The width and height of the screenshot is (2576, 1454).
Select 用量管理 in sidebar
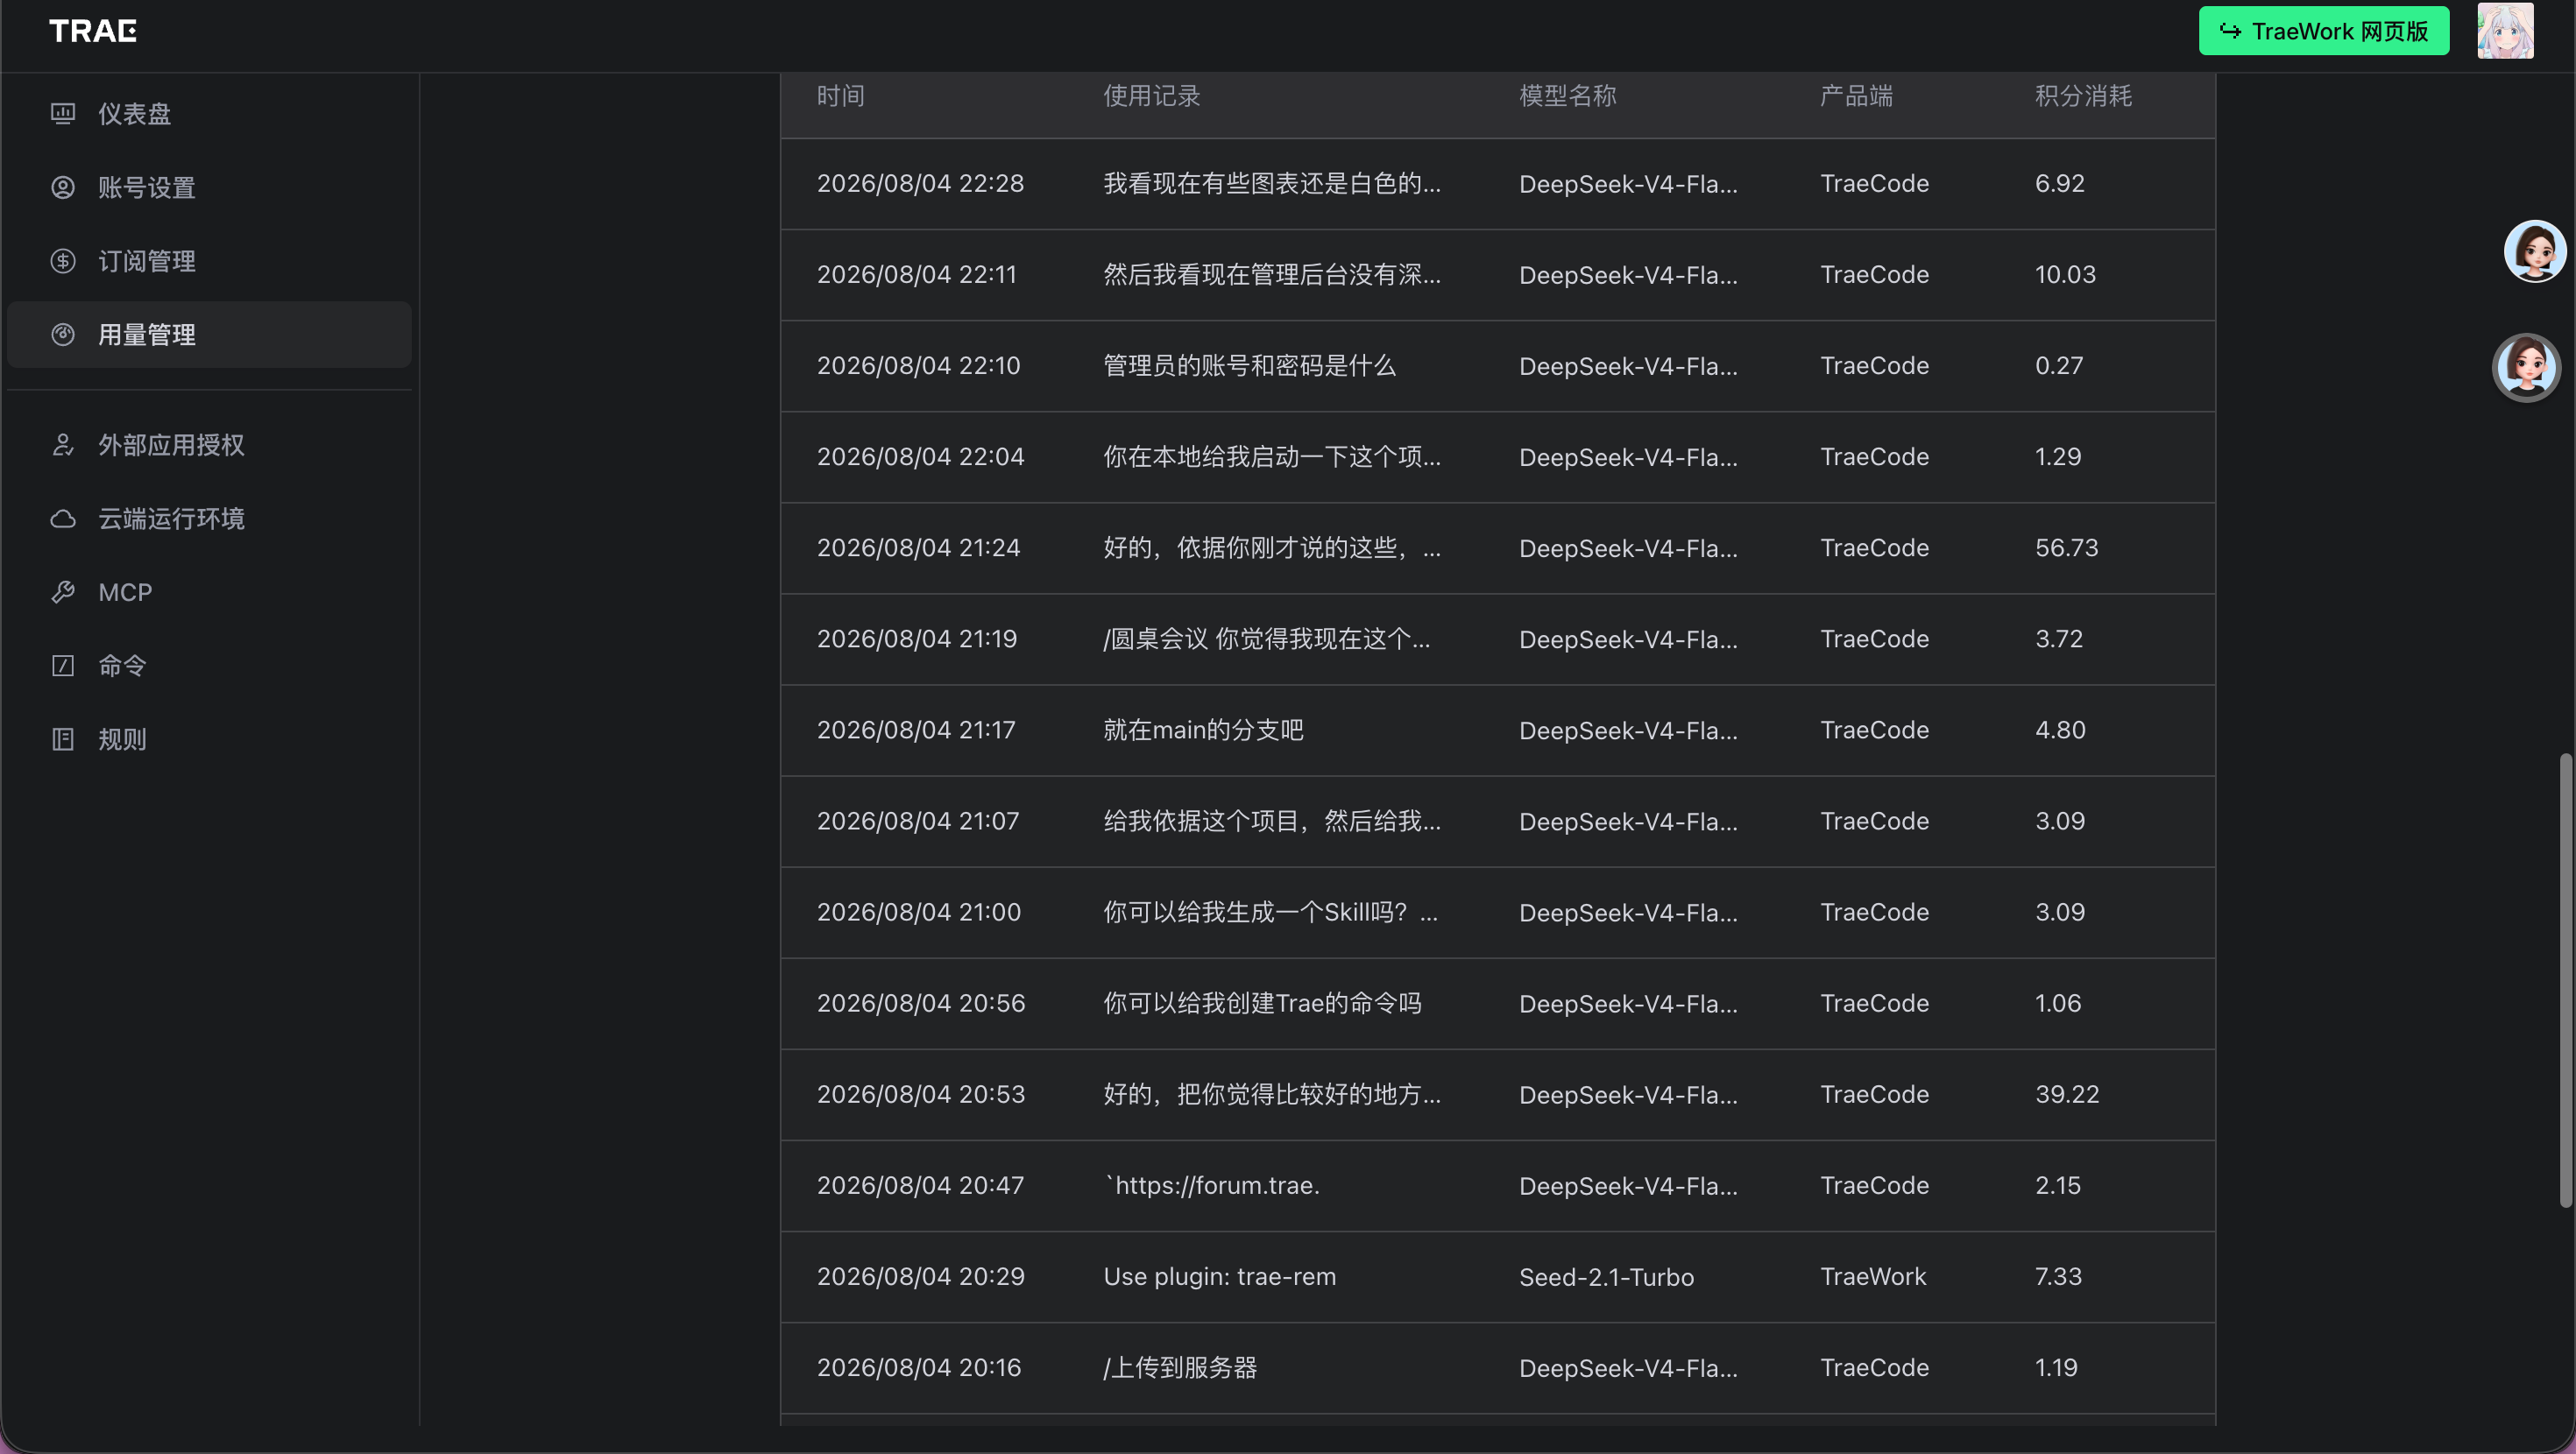(209, 335)
